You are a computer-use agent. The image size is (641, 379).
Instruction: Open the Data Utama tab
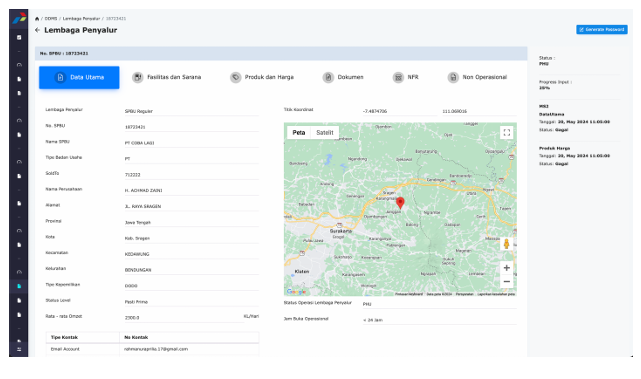point(79,77)
